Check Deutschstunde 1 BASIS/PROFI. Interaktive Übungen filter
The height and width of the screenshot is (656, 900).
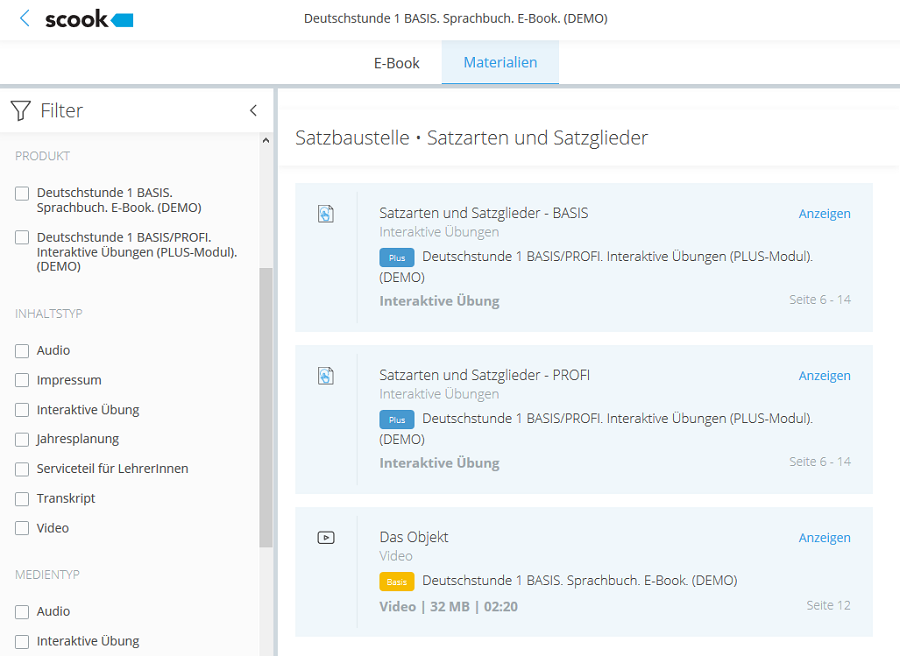point(22,237)
